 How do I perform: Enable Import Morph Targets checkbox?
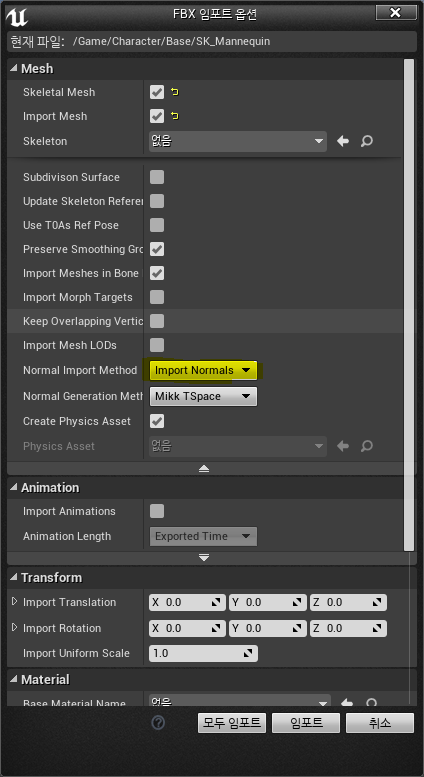(157, 297)
